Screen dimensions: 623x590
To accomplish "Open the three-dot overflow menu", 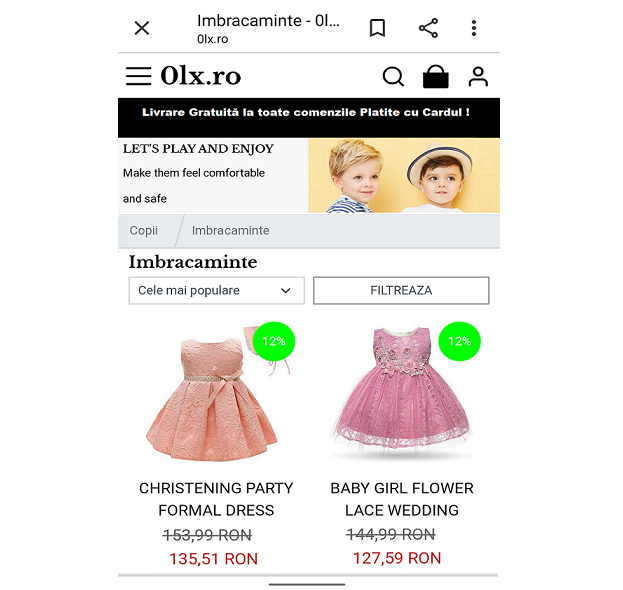I will 474,28.
